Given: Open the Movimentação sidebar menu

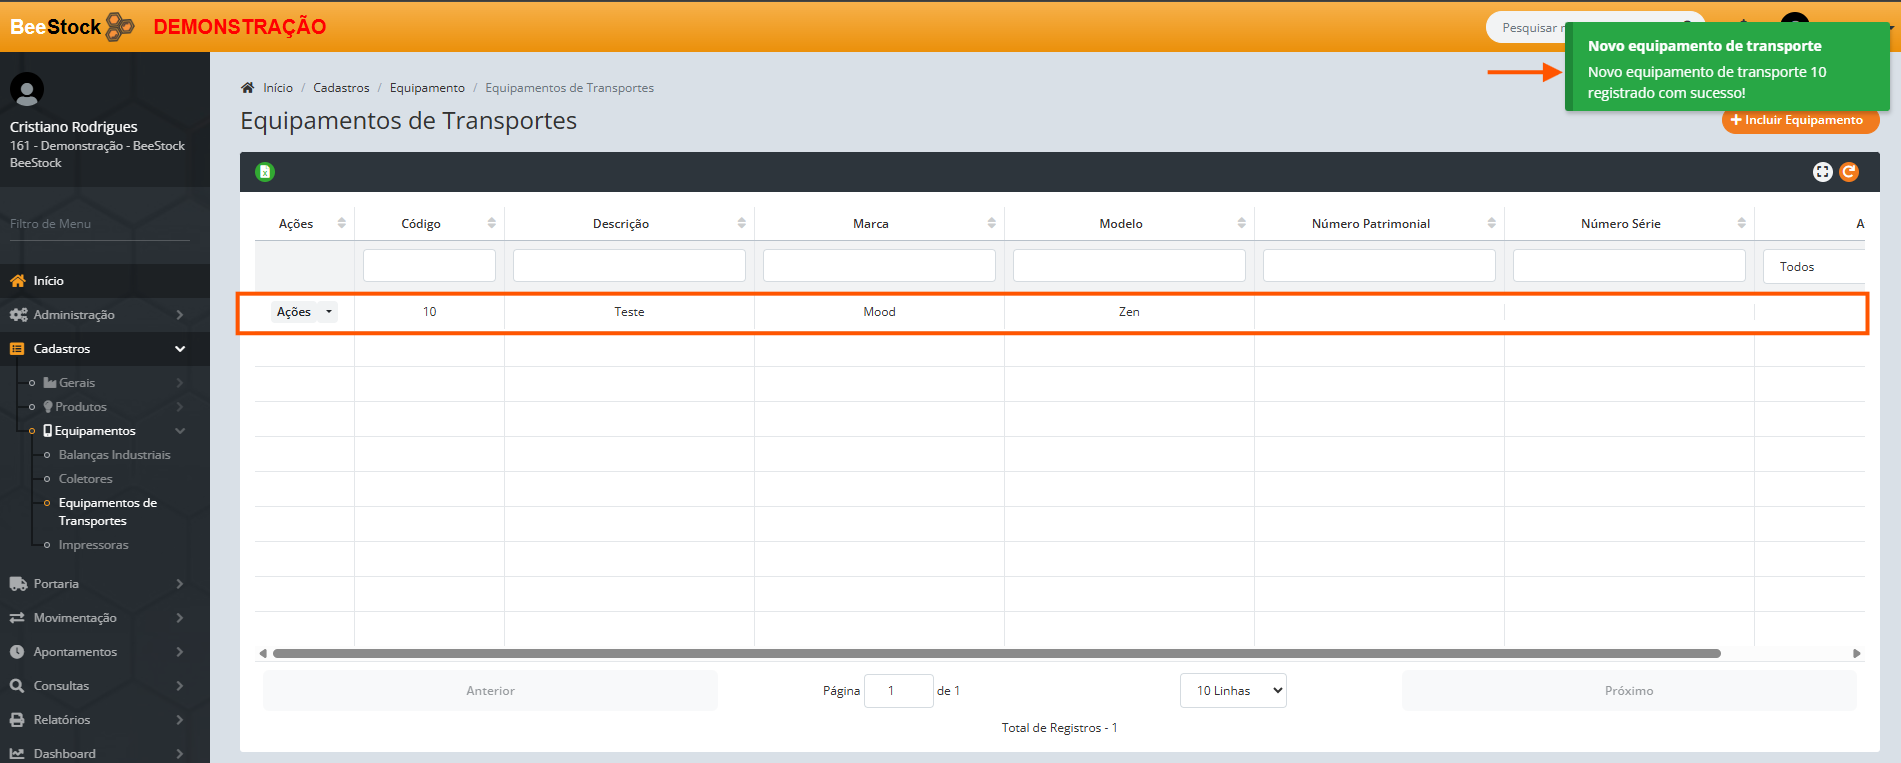Looking at the screenshot, I should tap(75, 618).
